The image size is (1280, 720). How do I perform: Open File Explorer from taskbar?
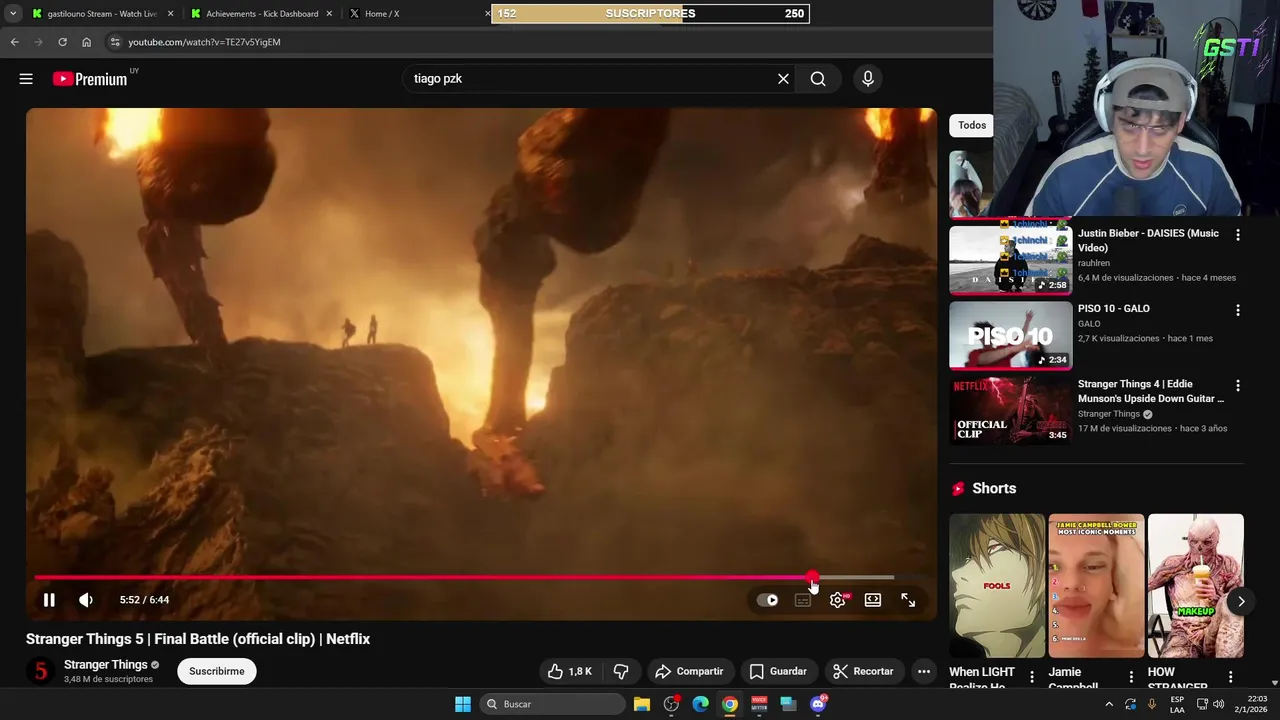click(642, 704)
